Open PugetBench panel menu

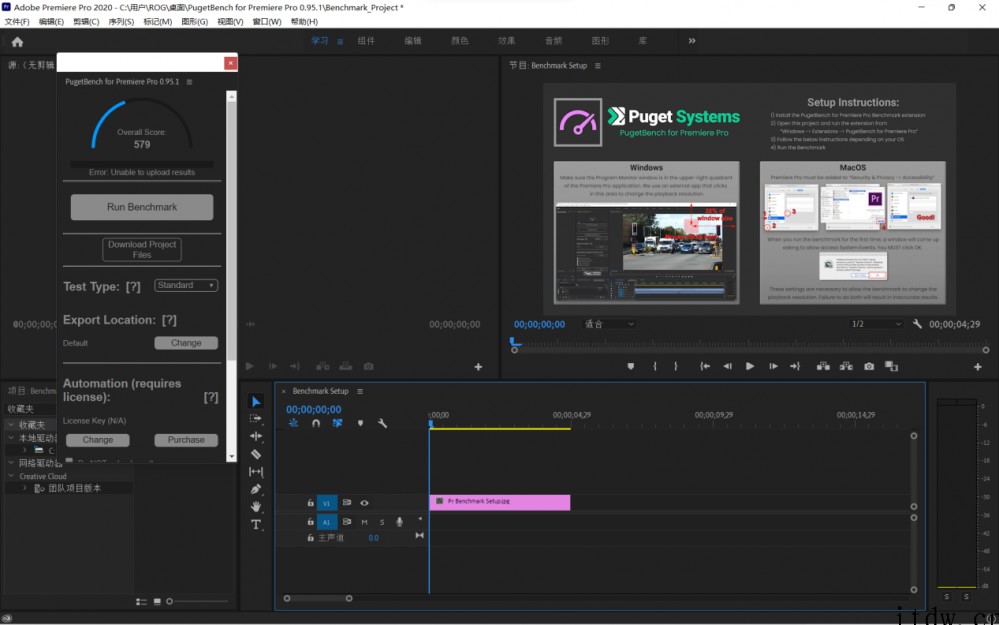pyautogui.click(x=189, y=82)
